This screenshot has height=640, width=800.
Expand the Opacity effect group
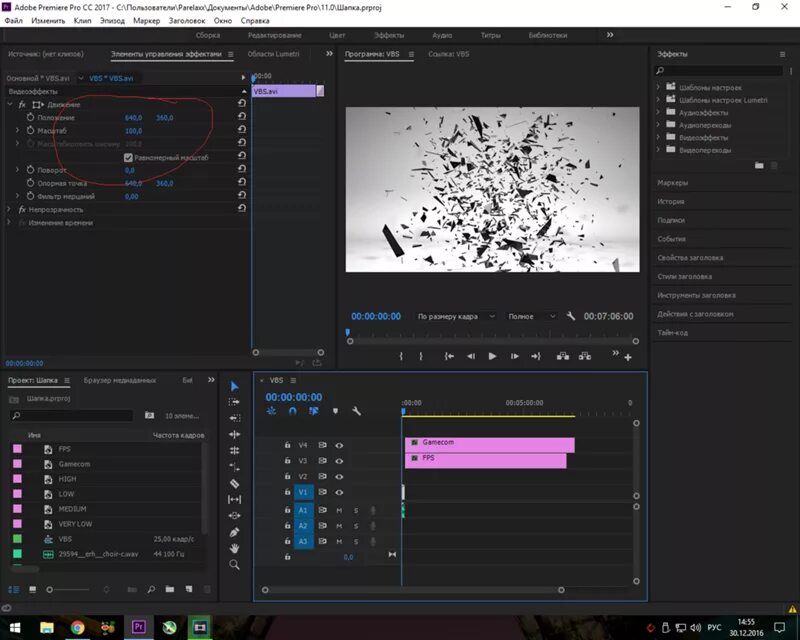9,209
